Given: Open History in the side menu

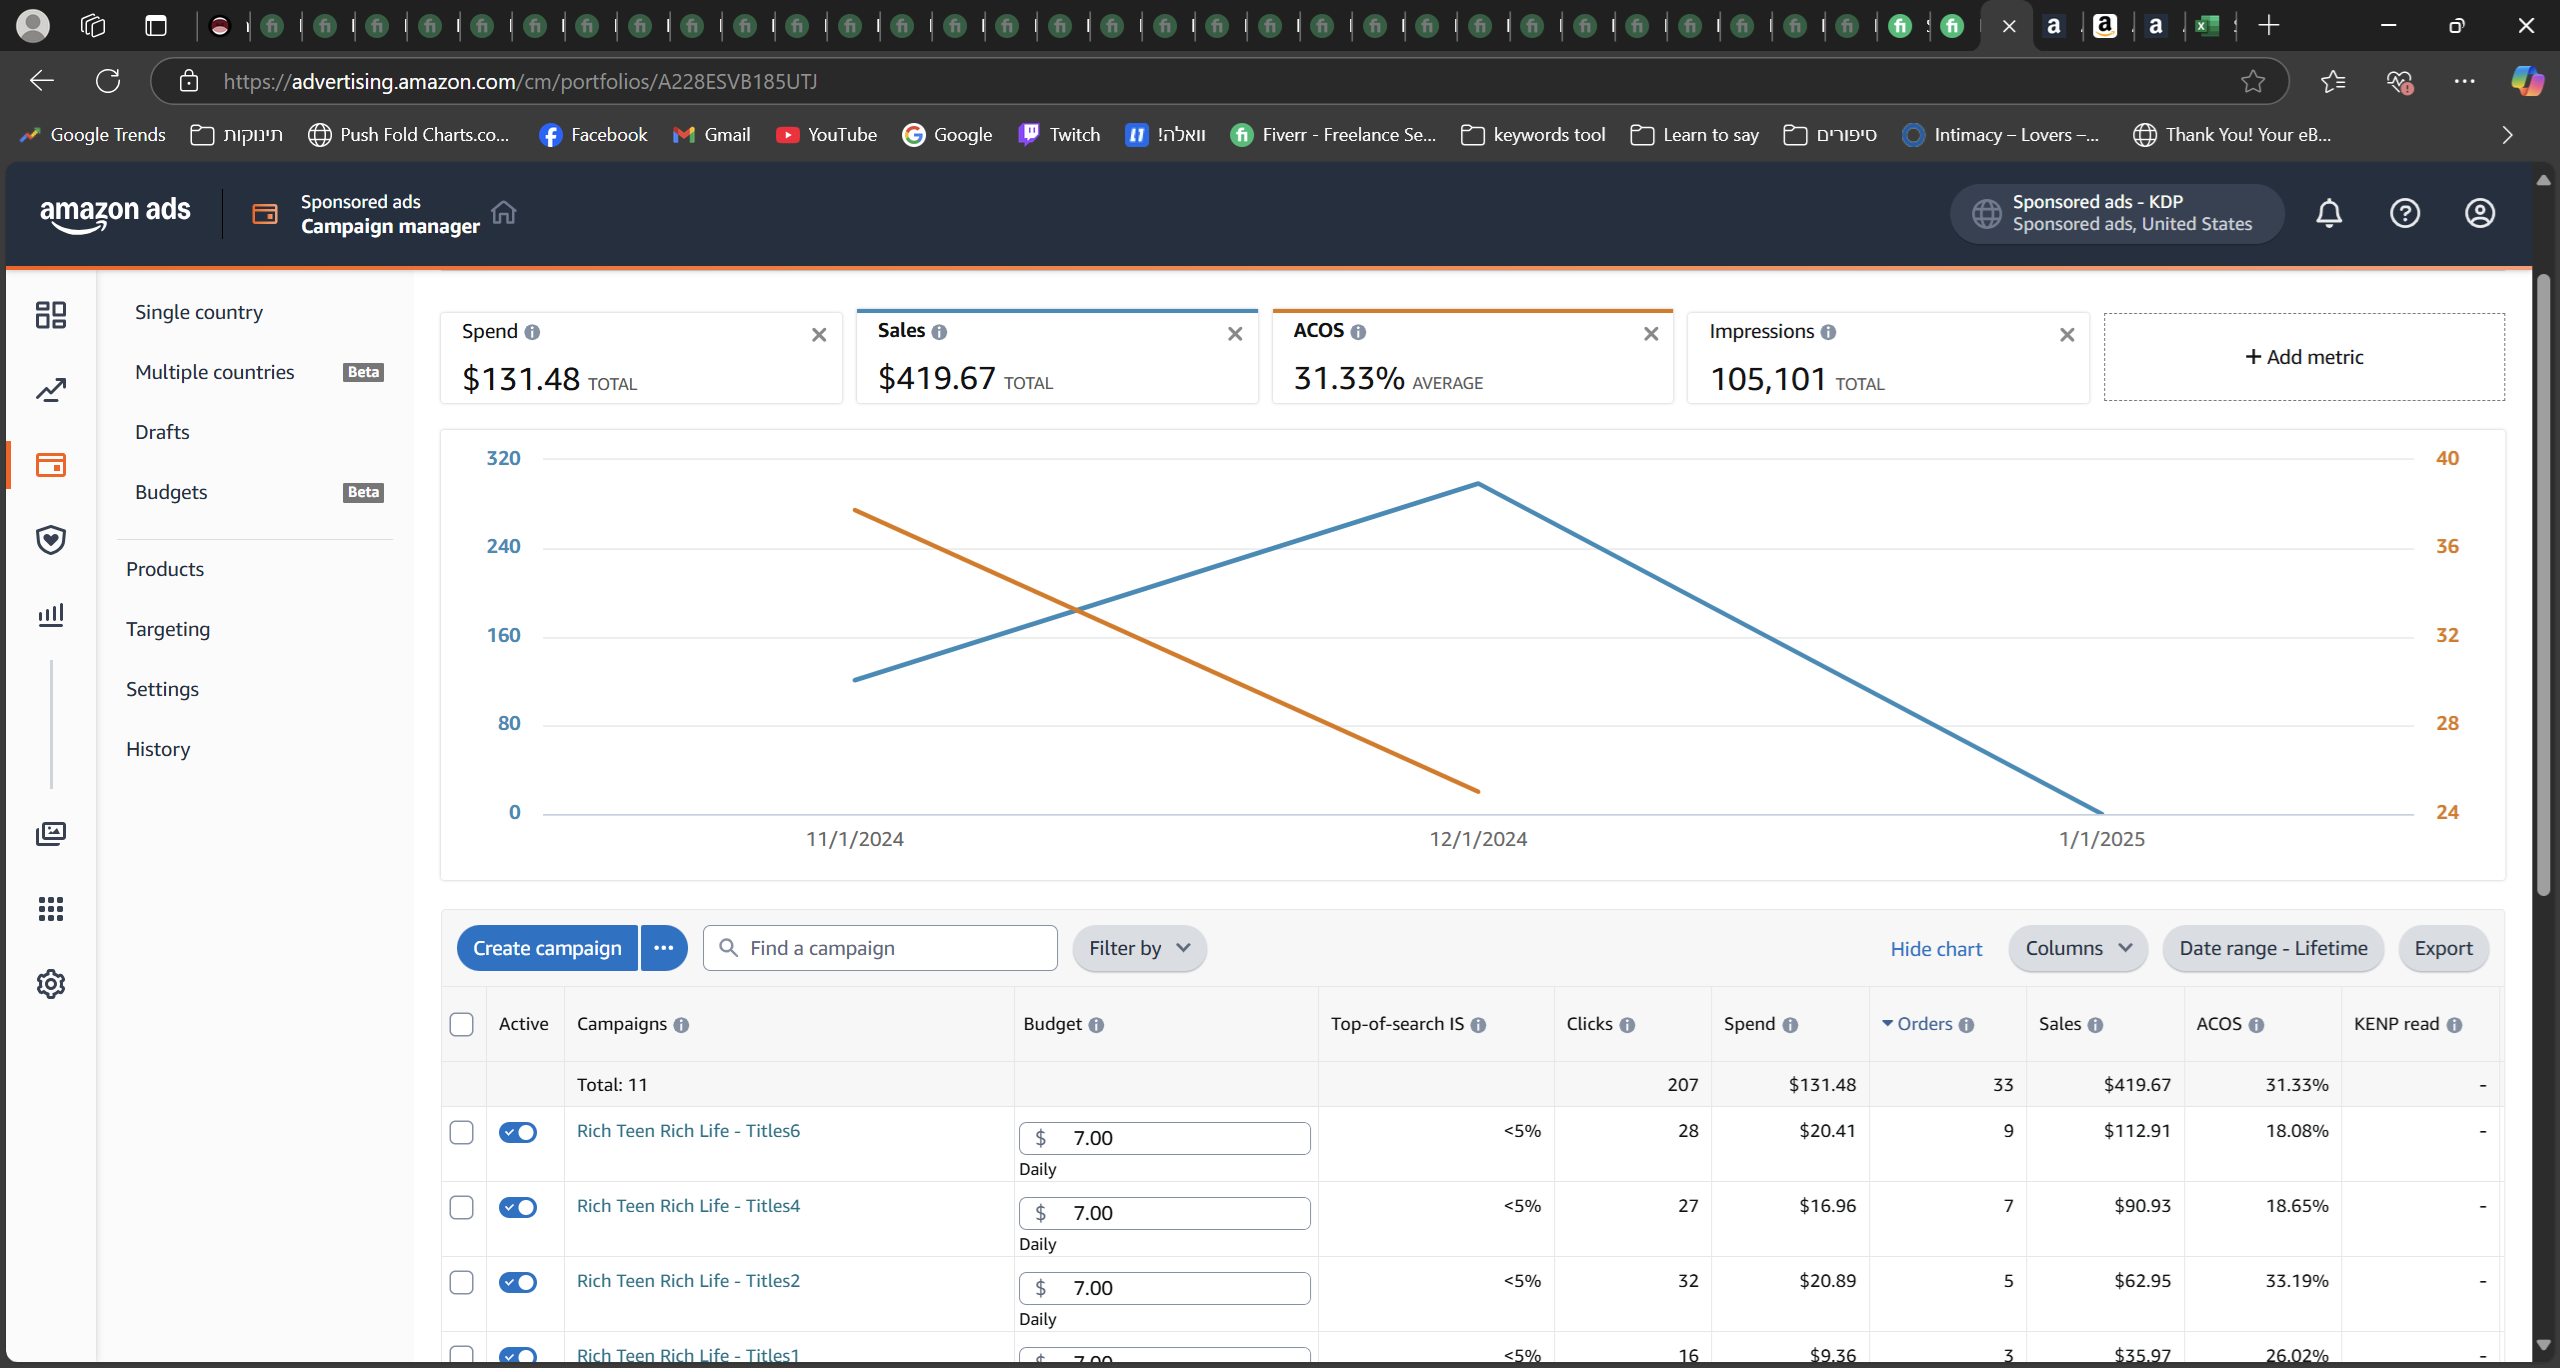Looking at the screenshot, I should (158, 749).
